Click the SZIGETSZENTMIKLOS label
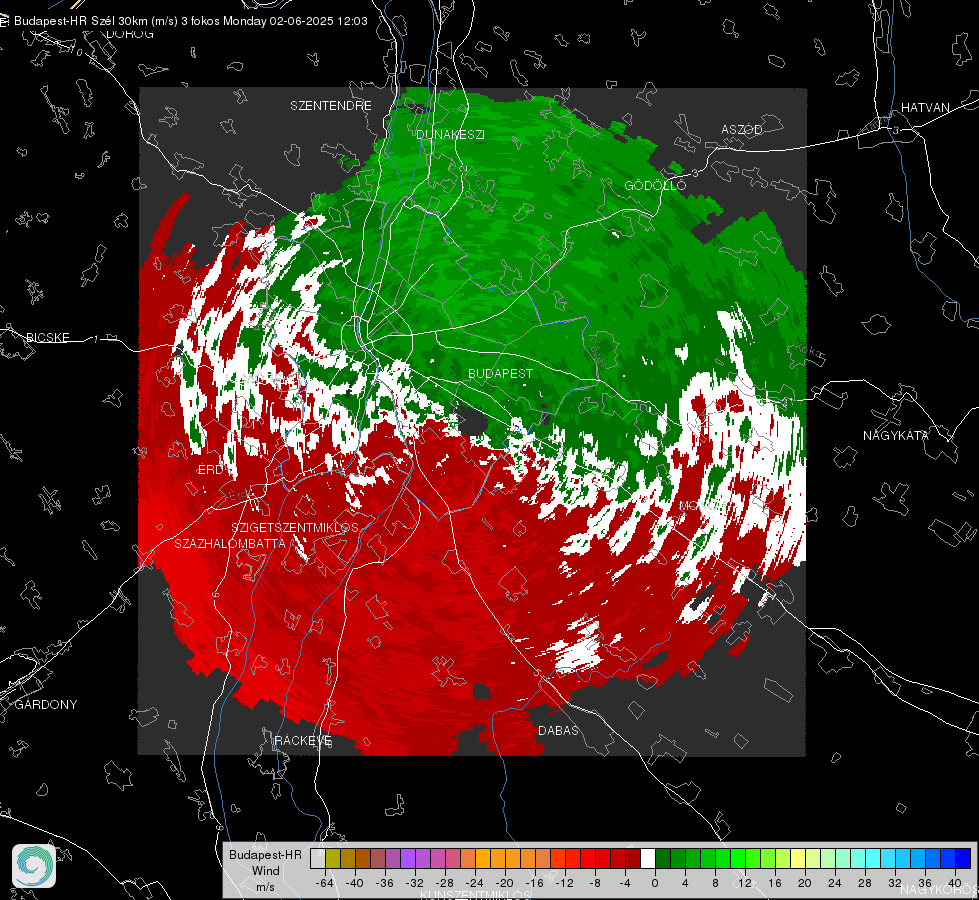Screen dimensions: 979x900 [x=295, y=528]
